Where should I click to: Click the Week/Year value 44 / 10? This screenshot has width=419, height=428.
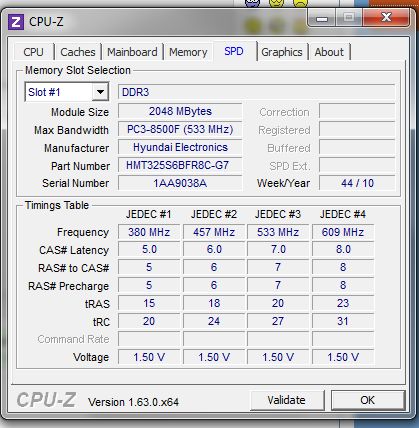[357, 183]
